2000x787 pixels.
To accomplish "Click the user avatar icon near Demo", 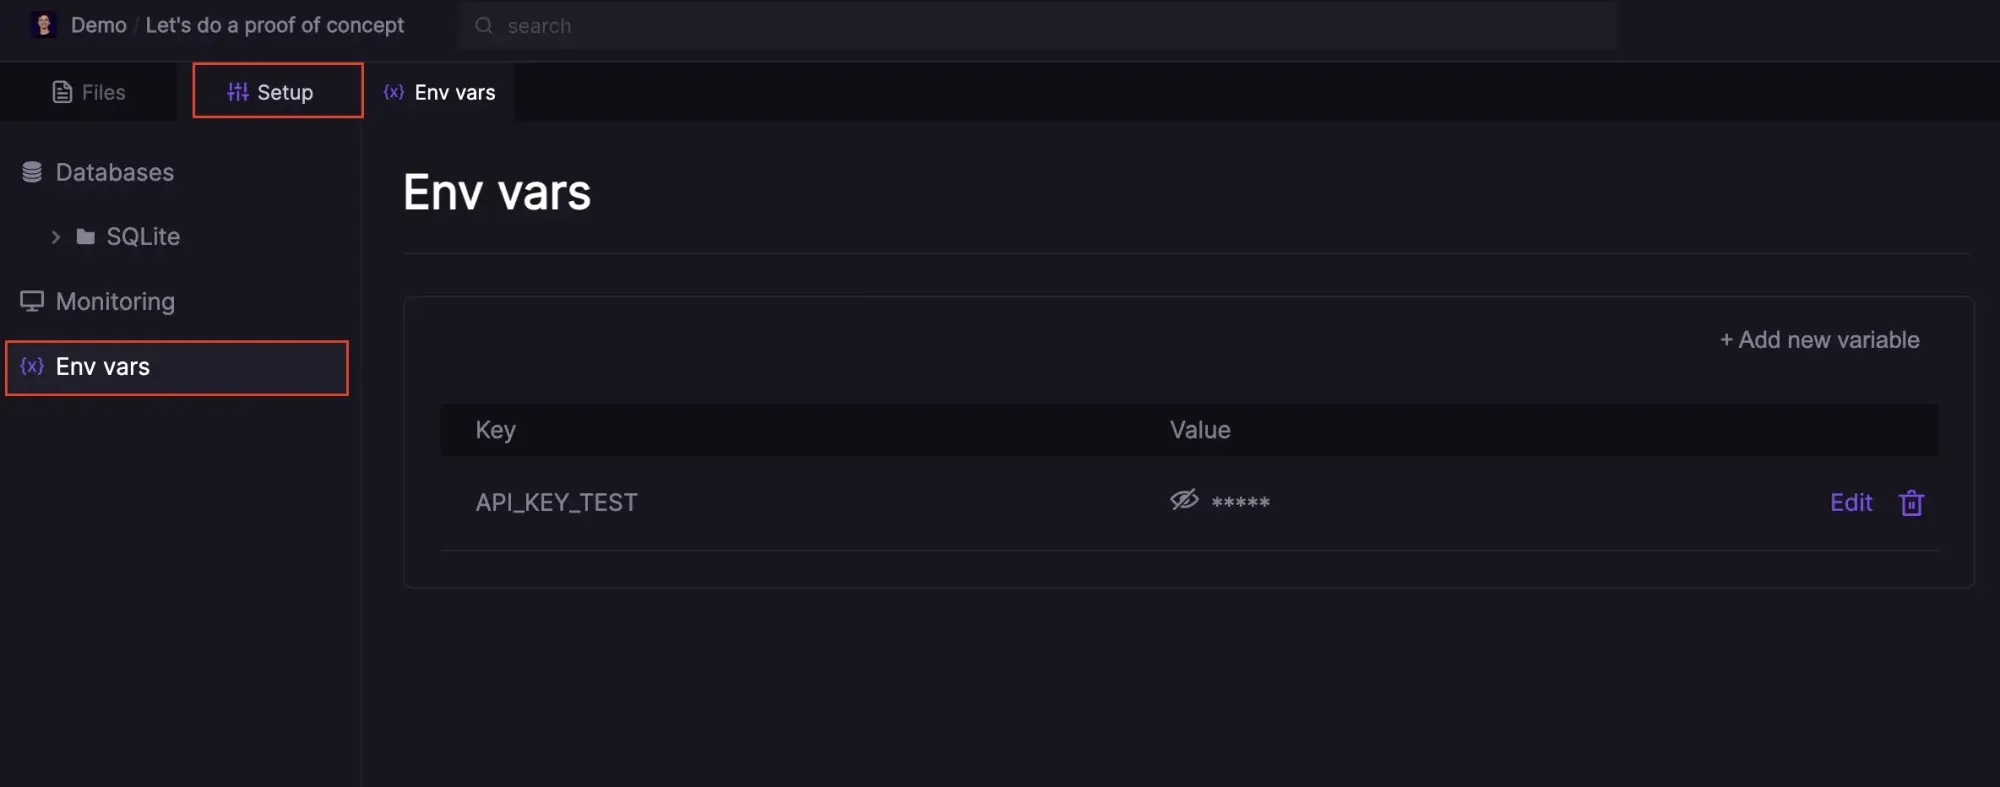I will click(43, 25).
